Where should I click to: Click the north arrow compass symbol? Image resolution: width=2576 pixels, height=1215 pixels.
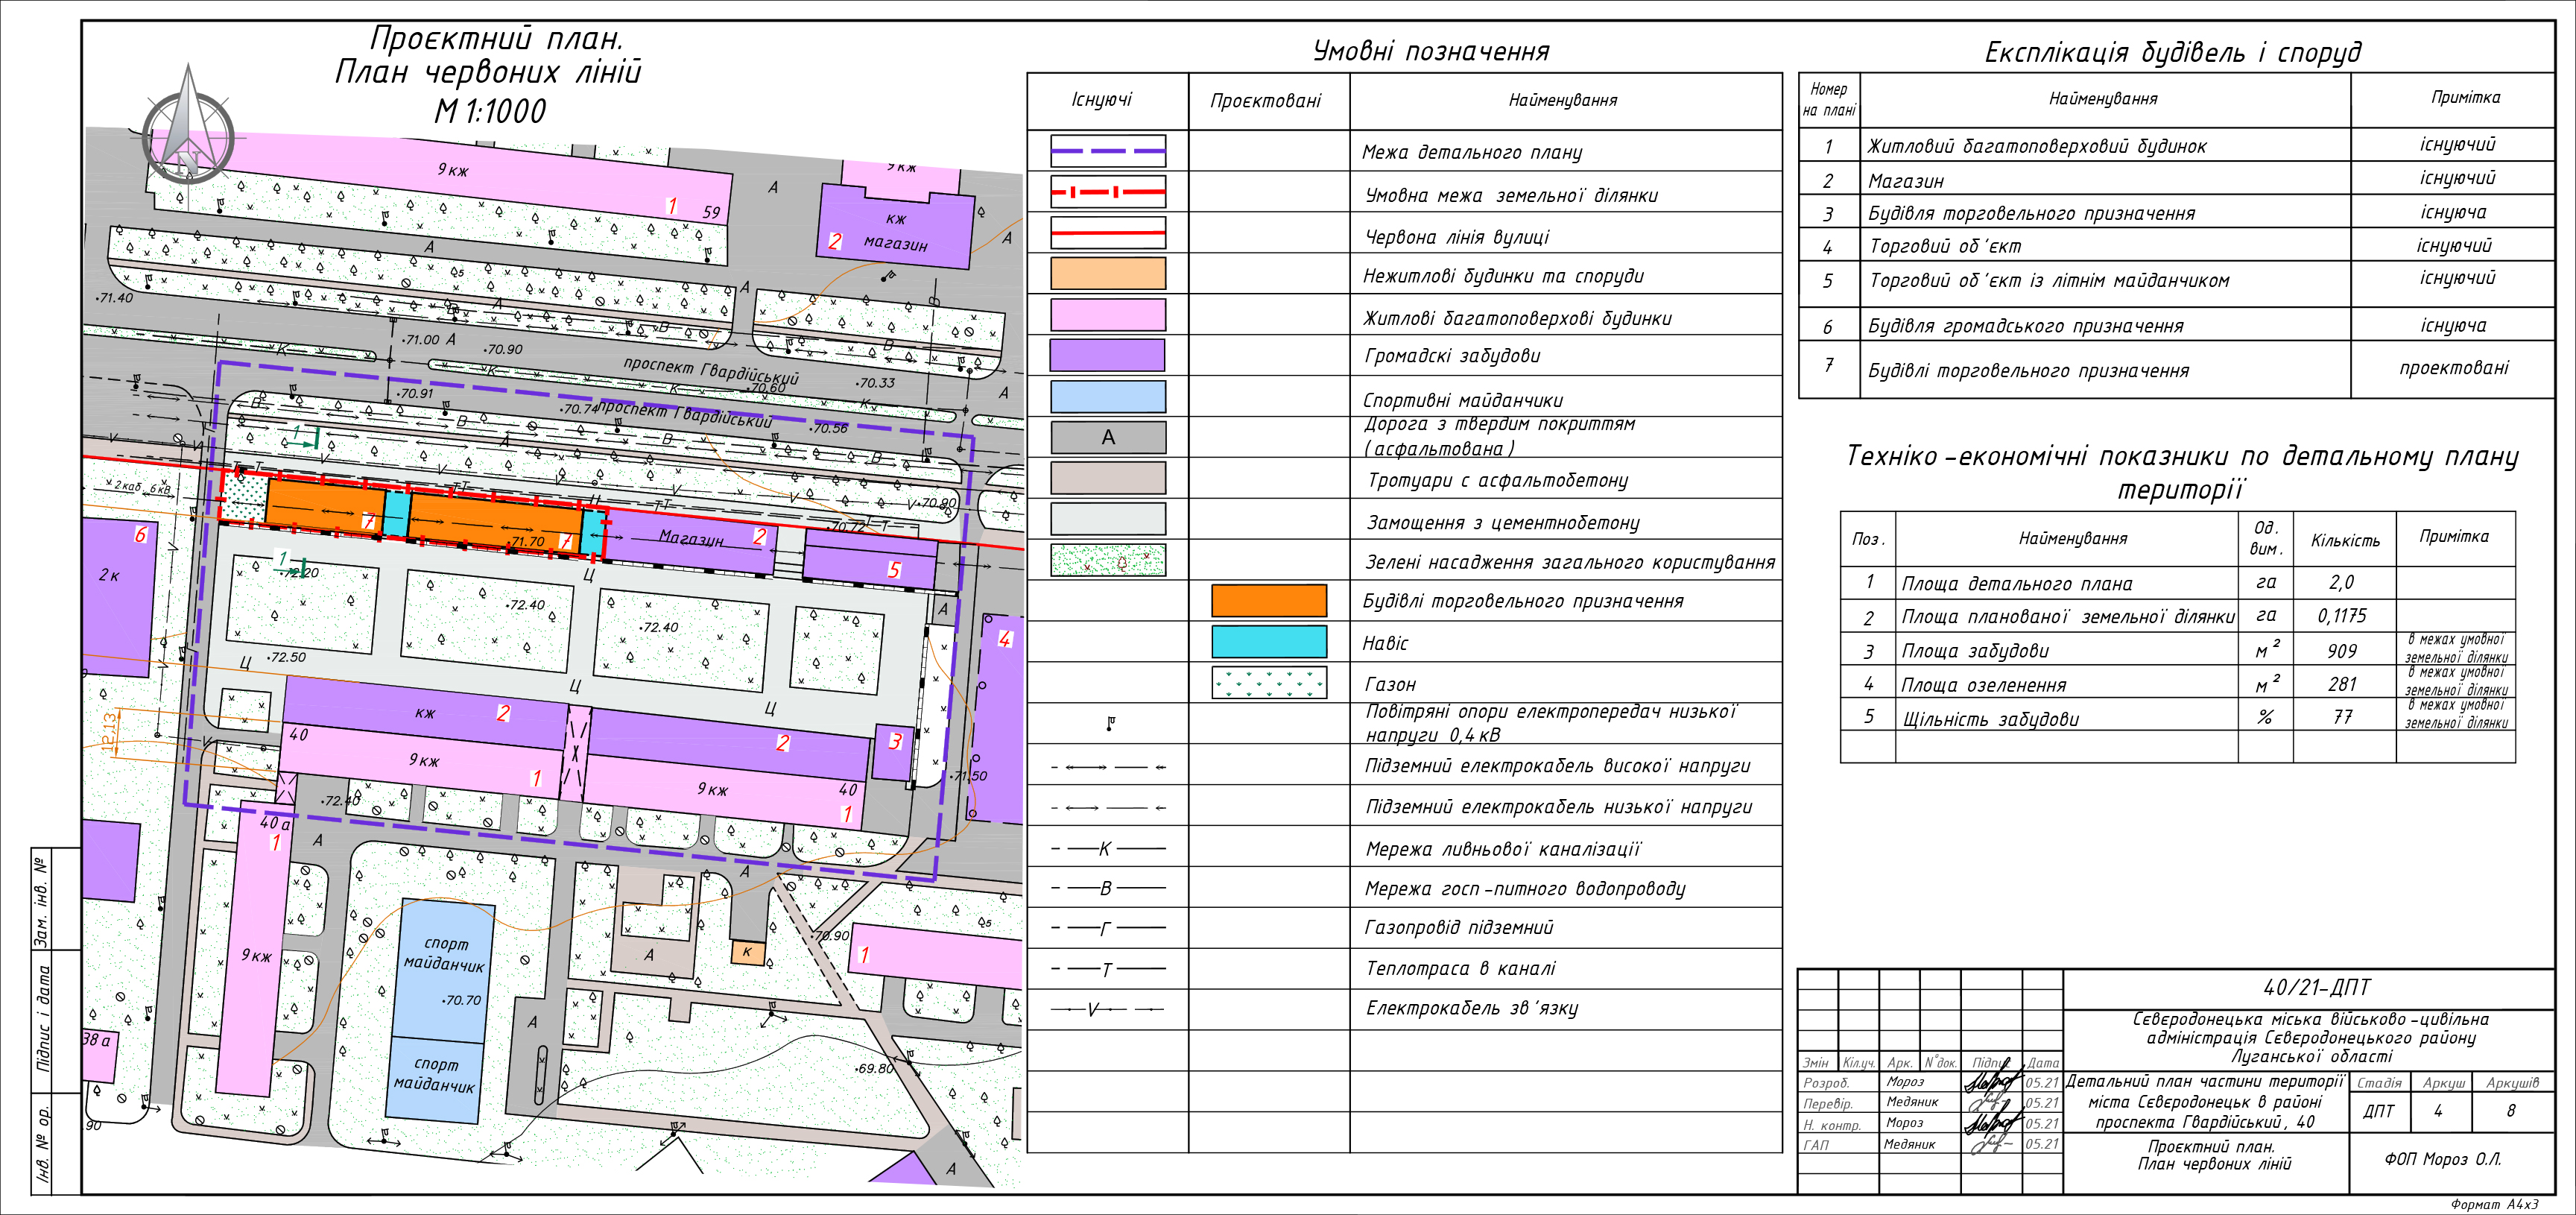coord(188,128)
